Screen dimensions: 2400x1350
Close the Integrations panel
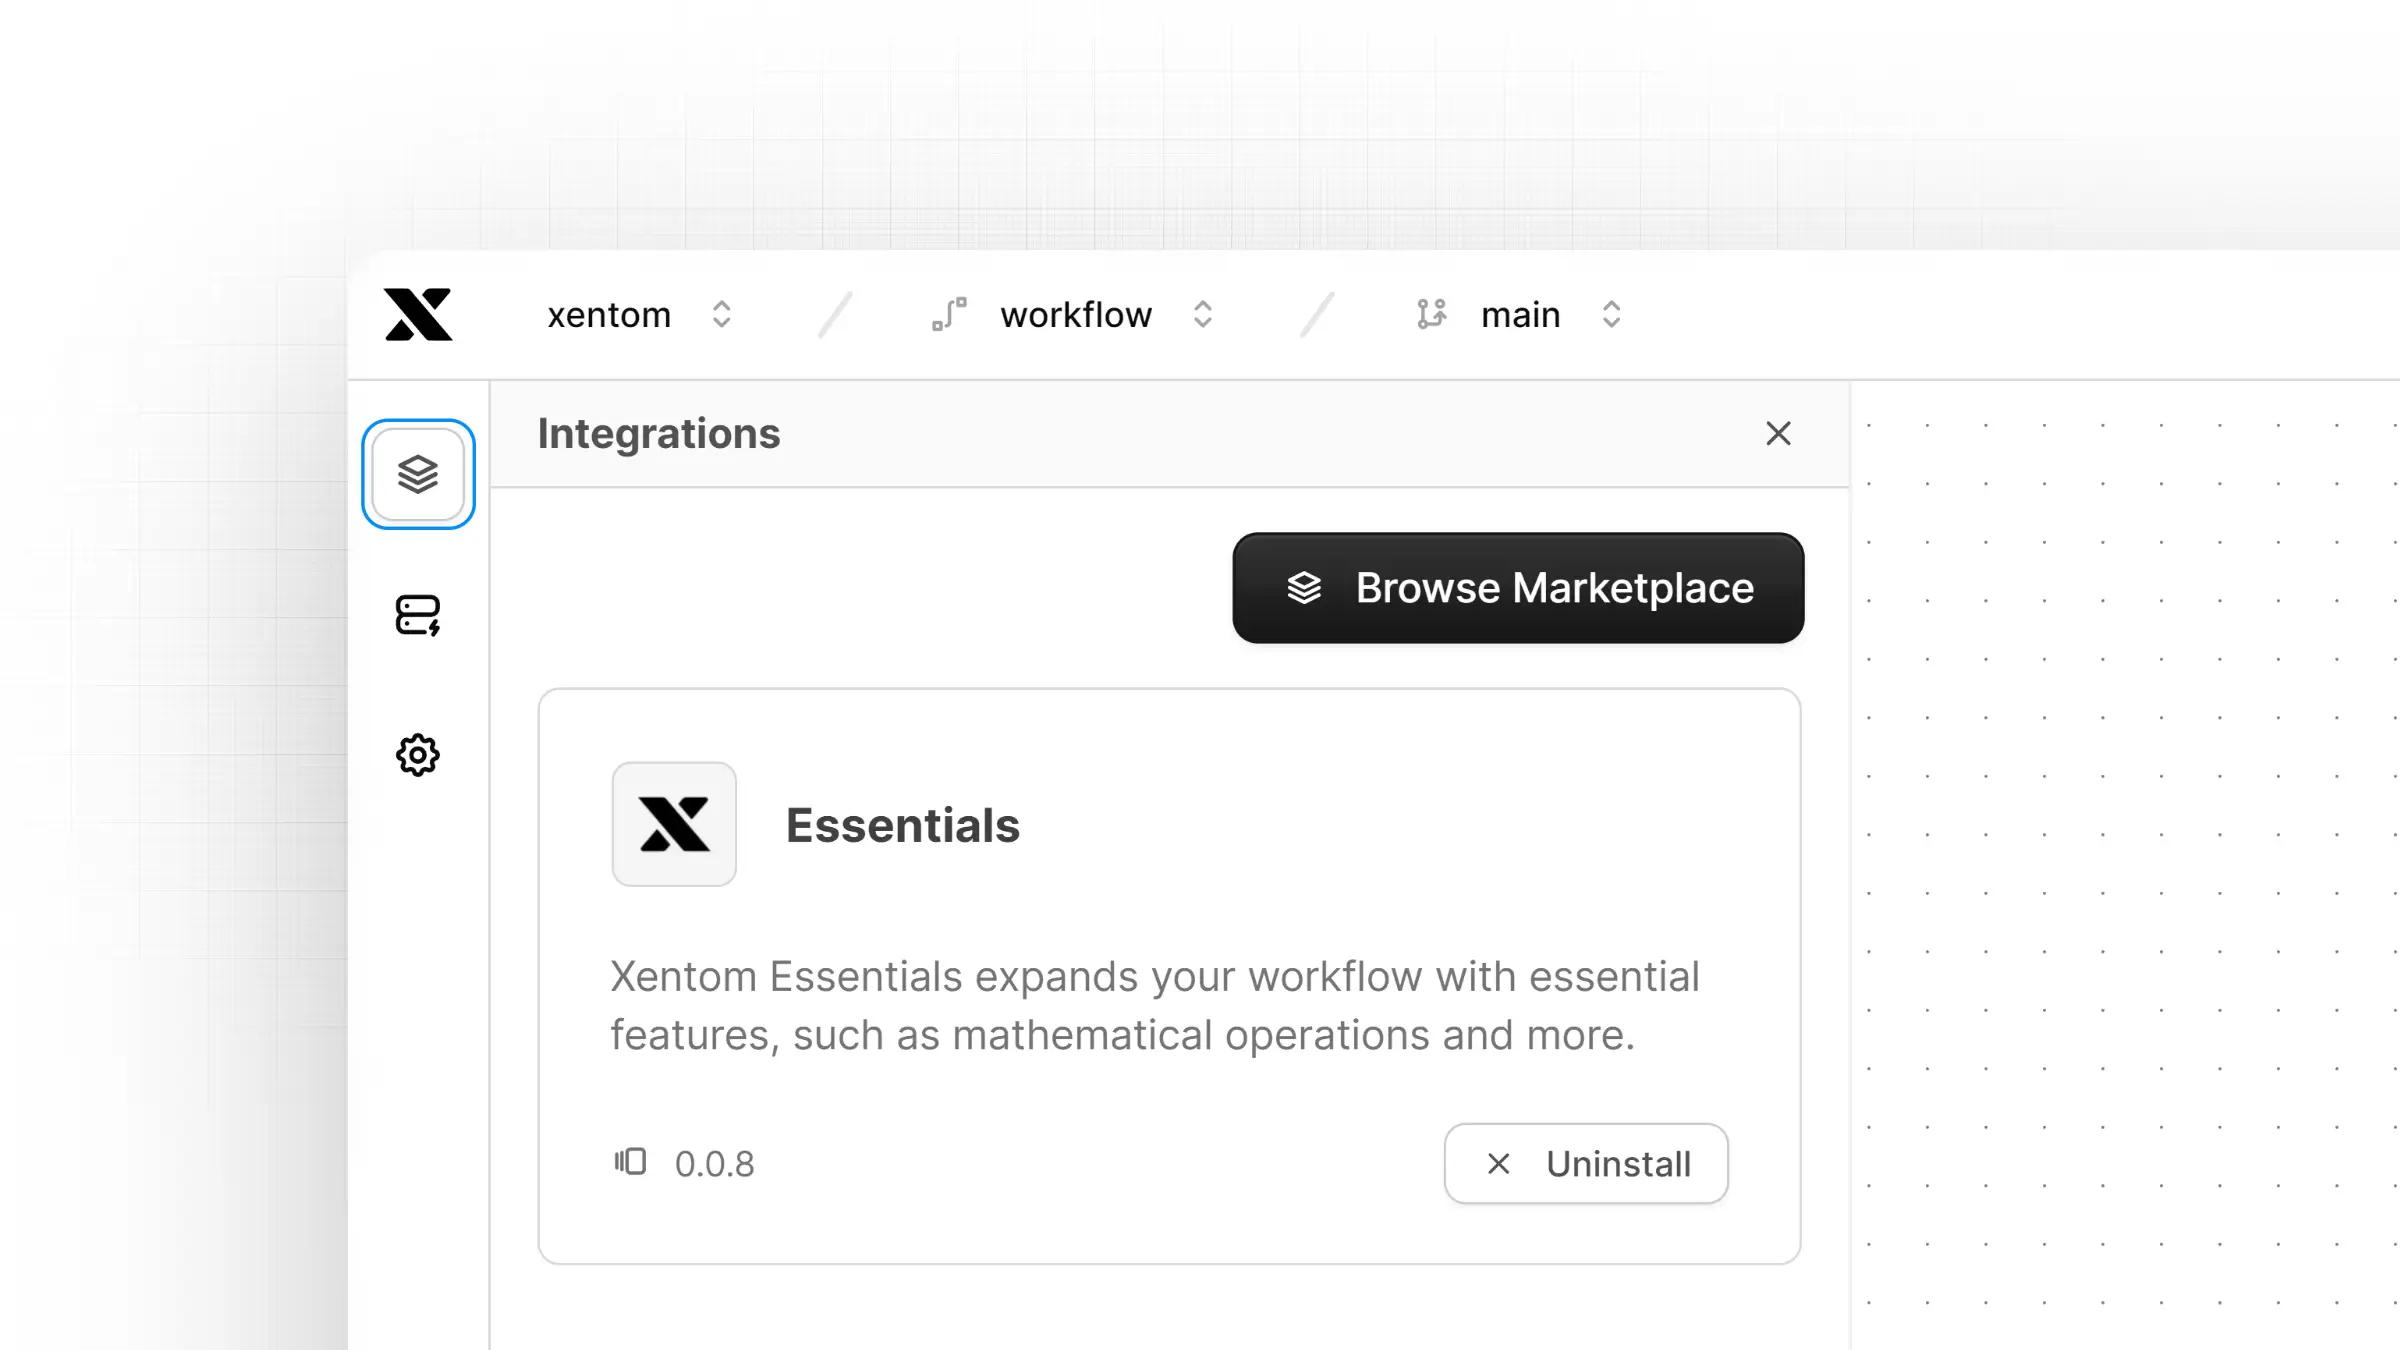pos(1779,434)
